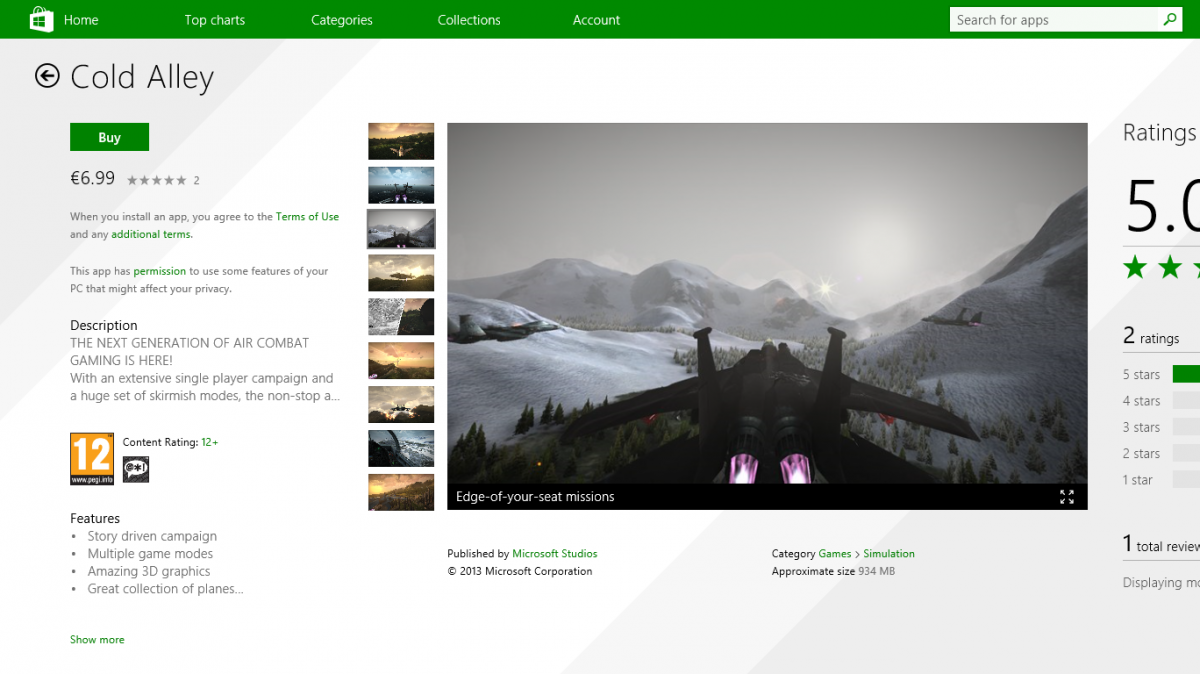Click the 1 star rating row
The width and height of the screenshot is (1200, 674).
tap(1161, 480)
